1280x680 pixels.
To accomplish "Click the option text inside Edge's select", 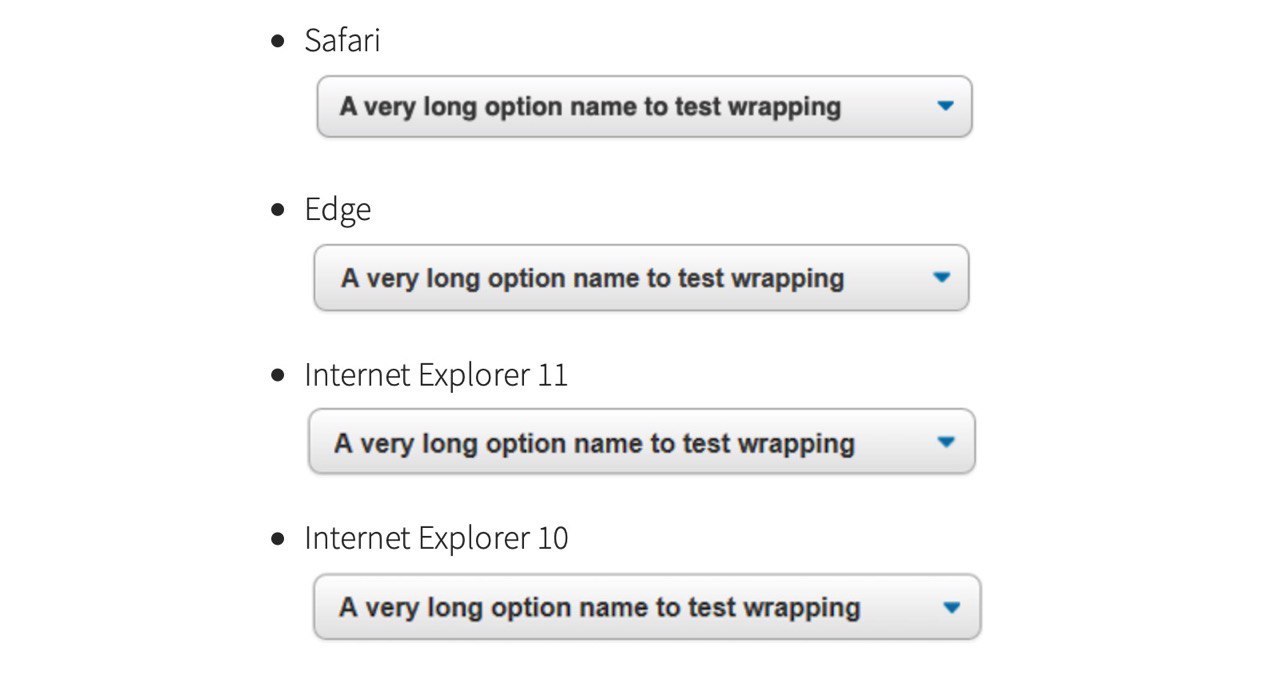I will coord(592,278).
